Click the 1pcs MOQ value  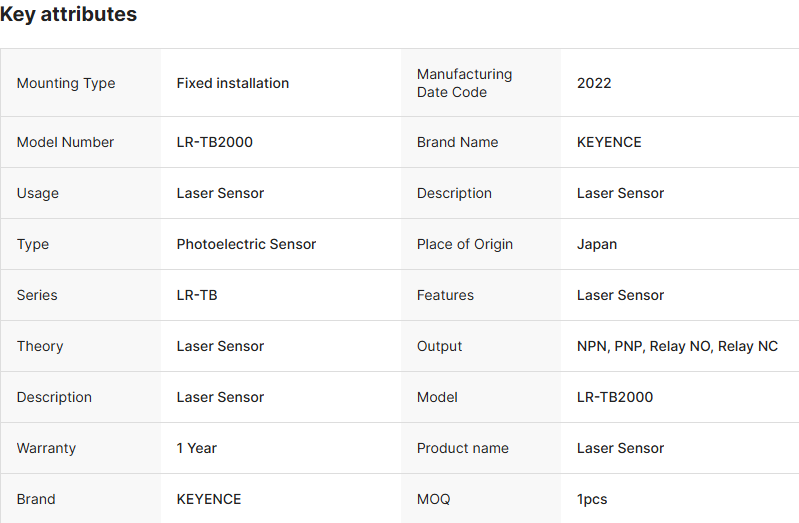coord(592,499)
